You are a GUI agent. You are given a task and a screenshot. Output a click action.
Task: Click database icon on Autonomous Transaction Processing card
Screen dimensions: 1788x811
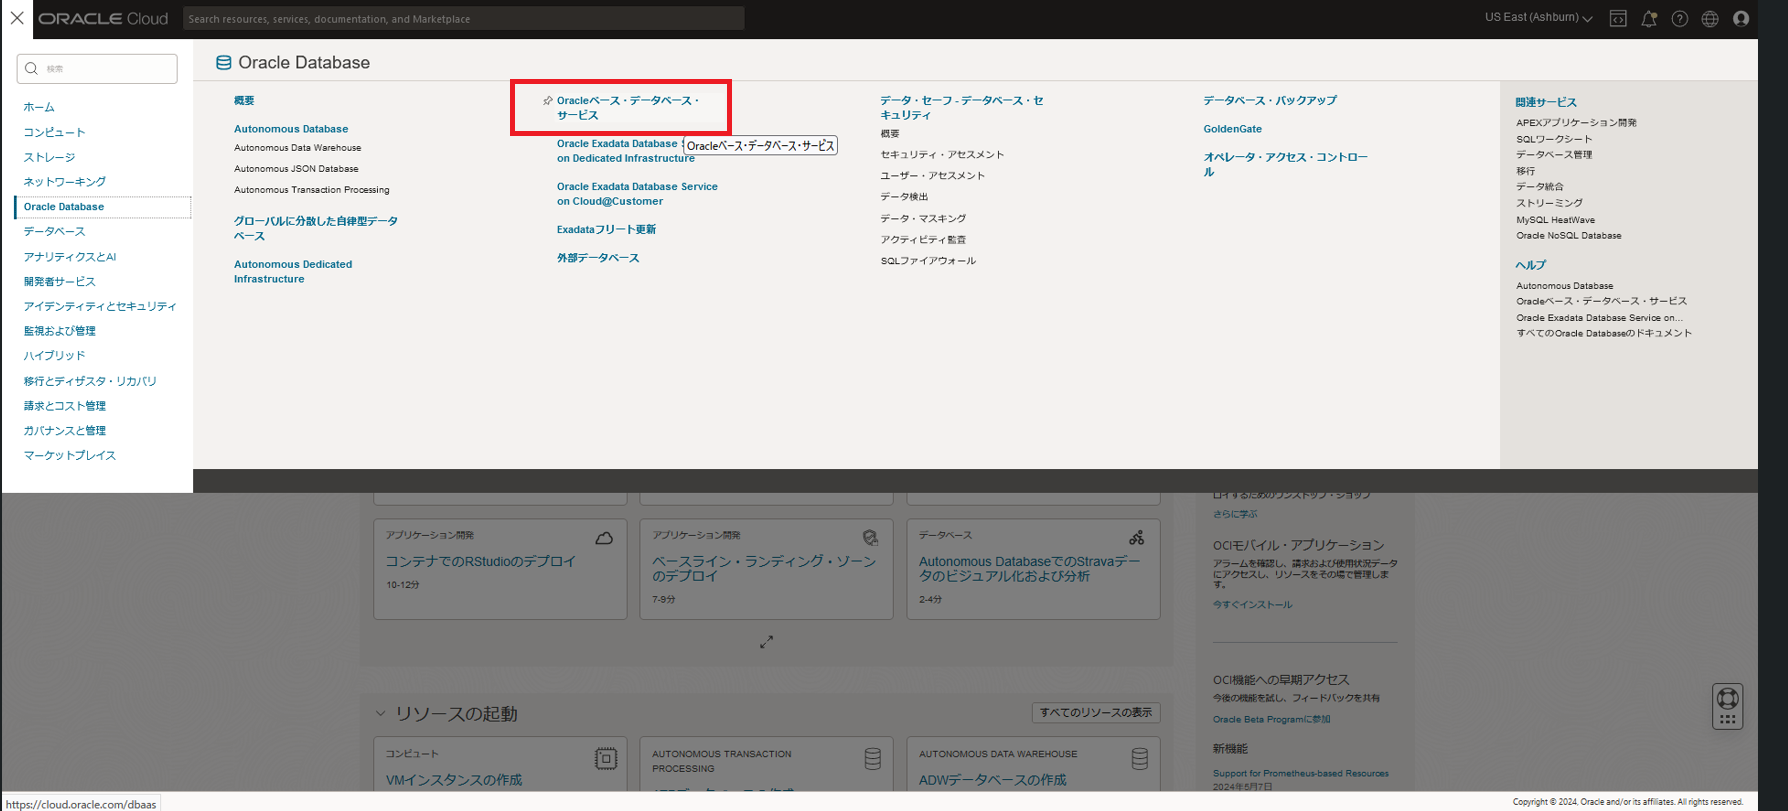tap(873, 758)
